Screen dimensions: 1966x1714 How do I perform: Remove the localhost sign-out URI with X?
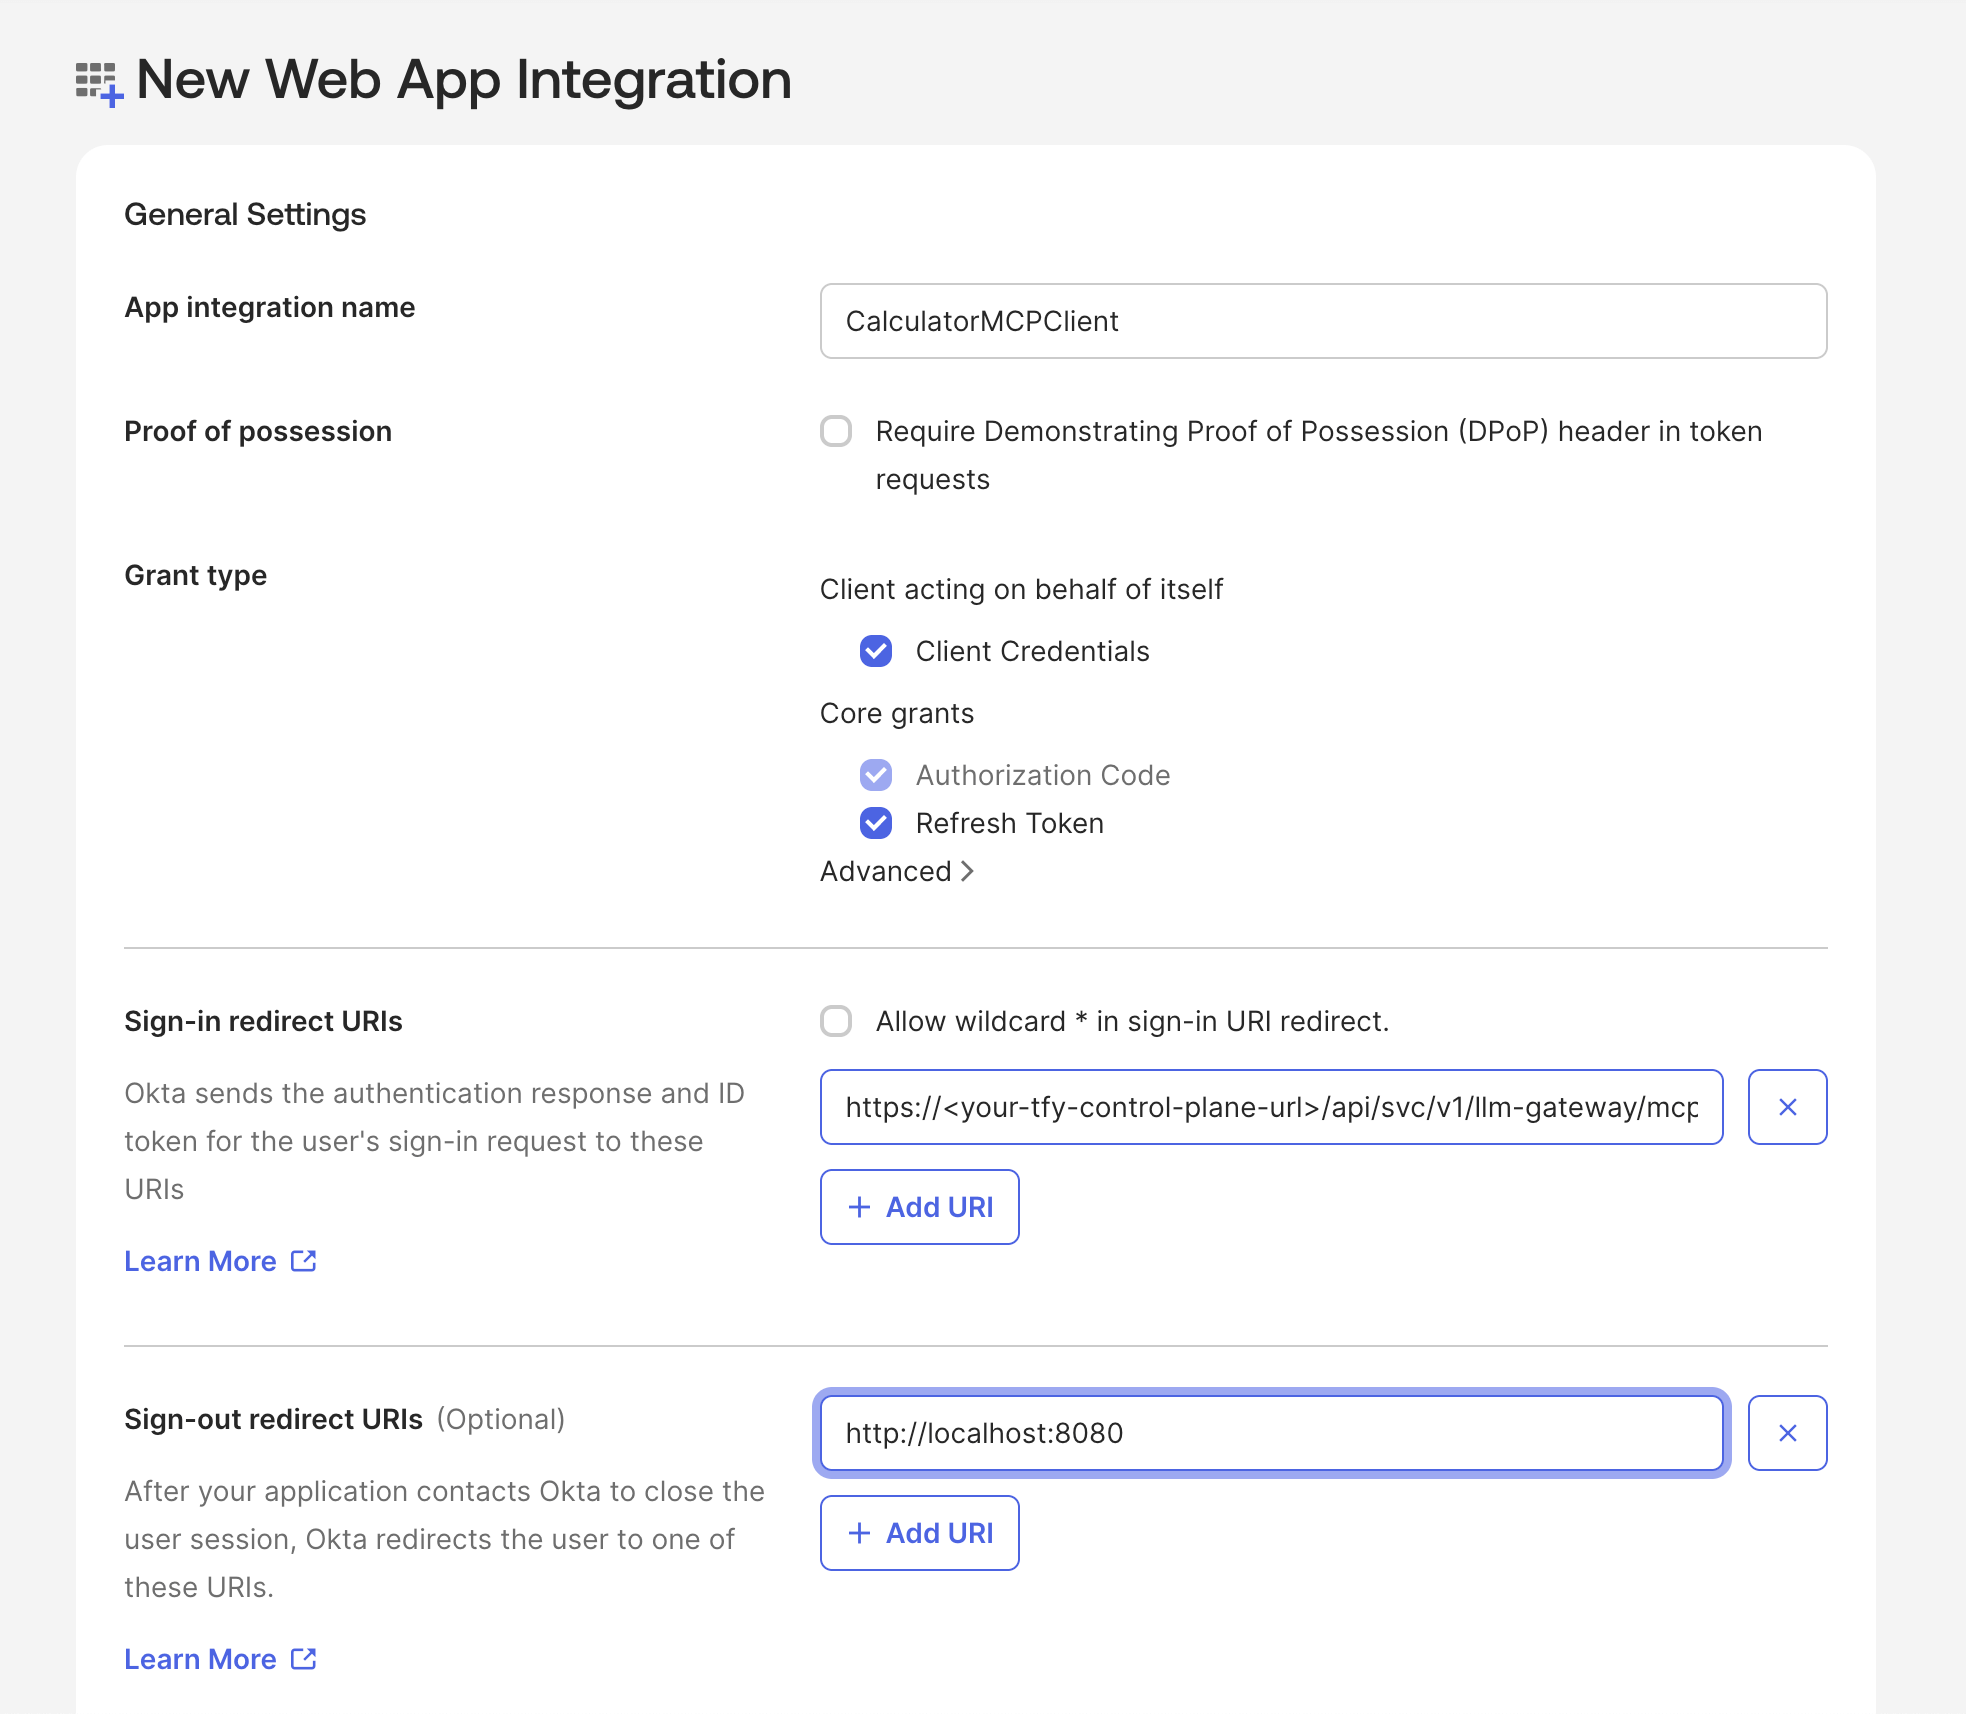(1787, 1433)
